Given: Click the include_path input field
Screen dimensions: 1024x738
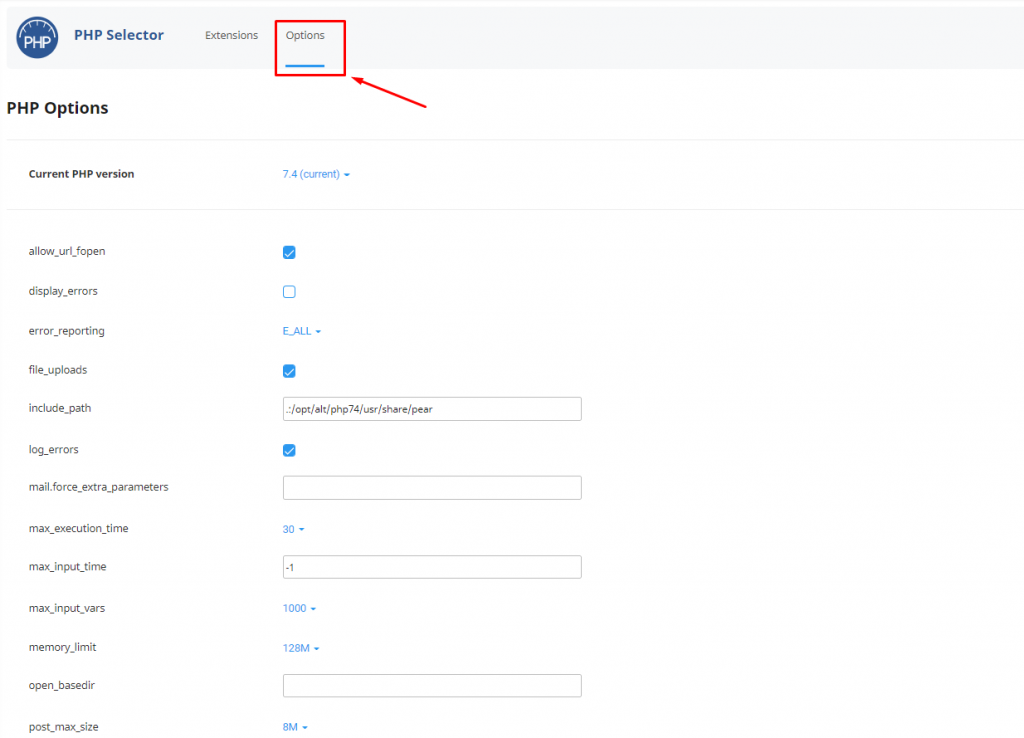Looking at the screenshot, I should (x=432, y=408).
